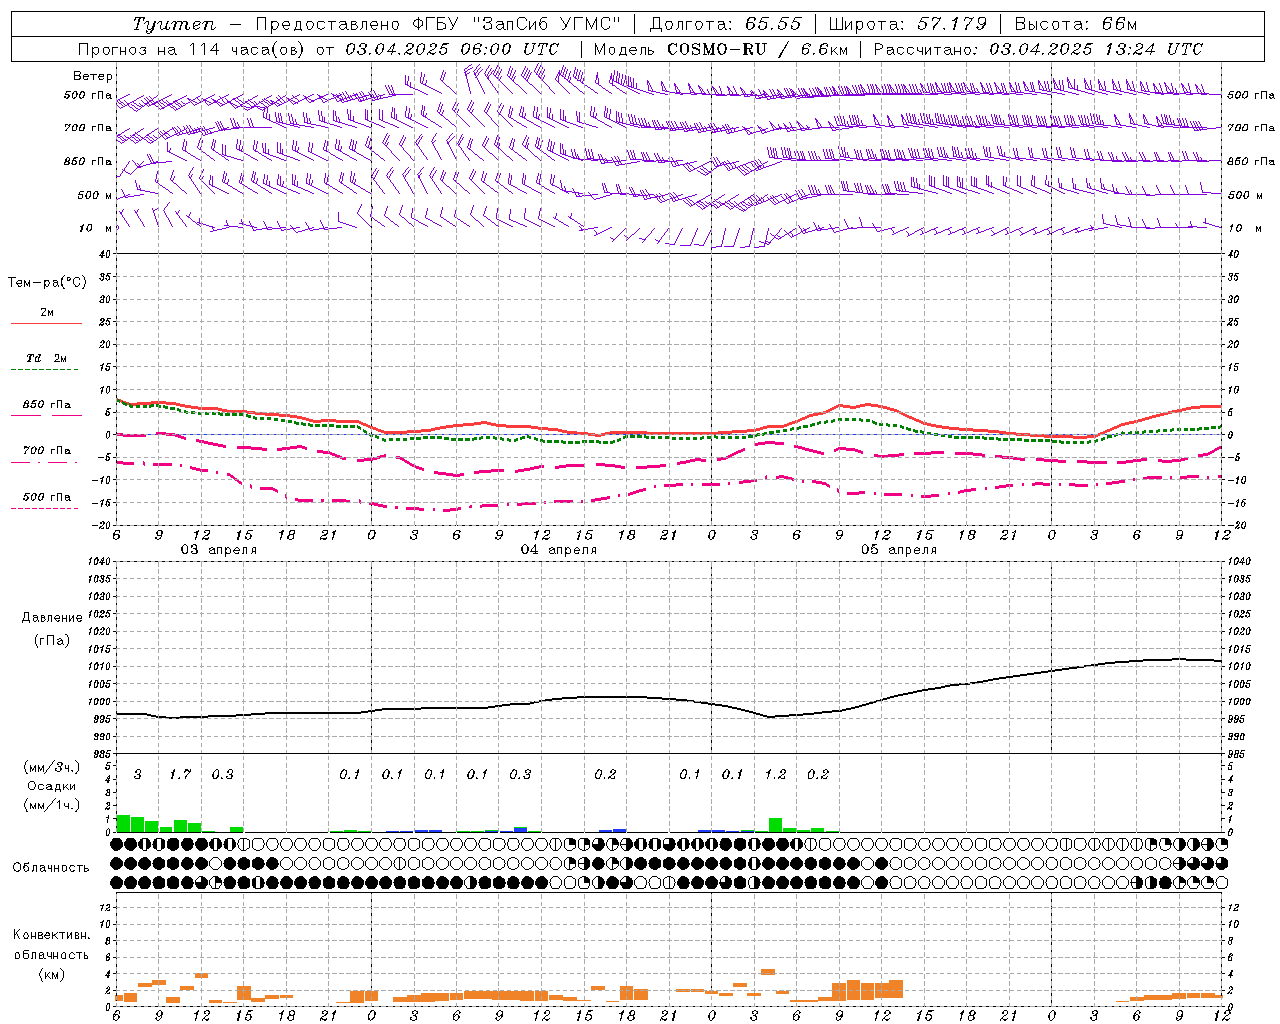Click the "Высота: 66м" header field
The image size is (1280, 1024).
(x=1075, y=24)
